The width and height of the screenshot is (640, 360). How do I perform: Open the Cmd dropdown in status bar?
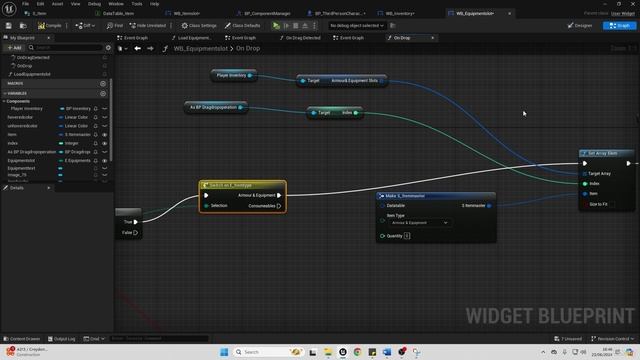[94, 339]
